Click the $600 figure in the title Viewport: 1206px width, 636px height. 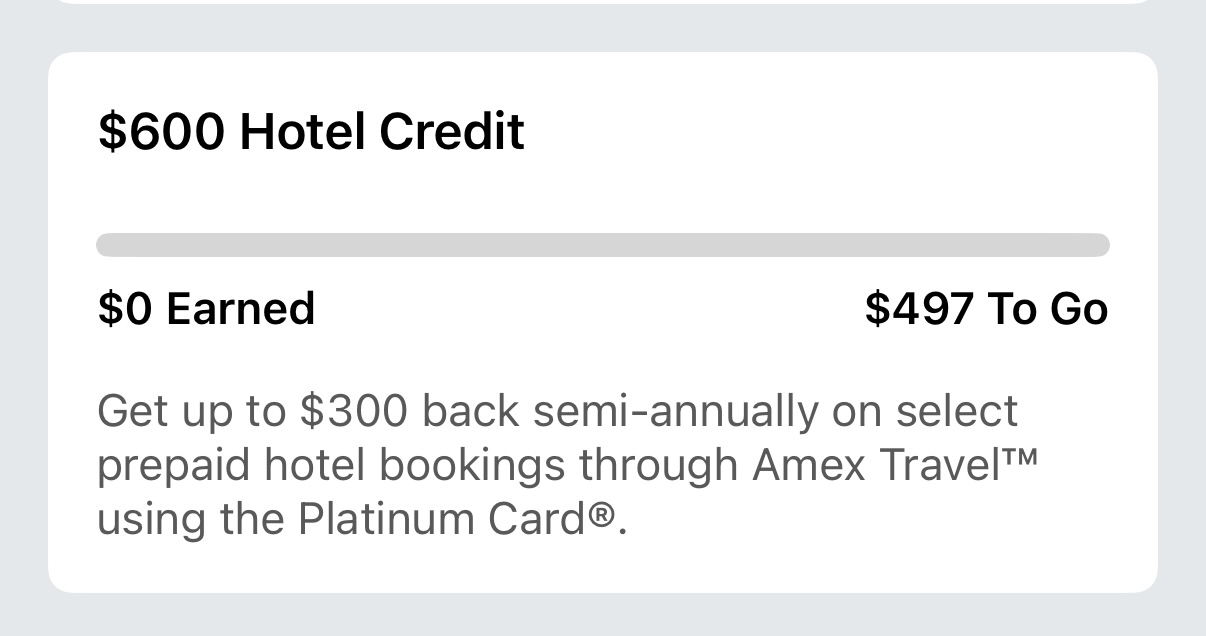coord(161,132)
